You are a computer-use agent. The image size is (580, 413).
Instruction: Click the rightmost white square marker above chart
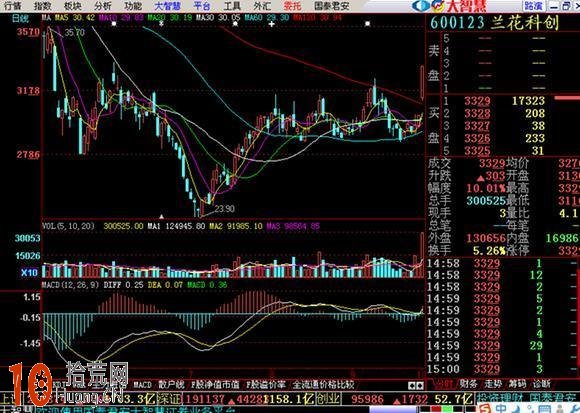(367, 24)
